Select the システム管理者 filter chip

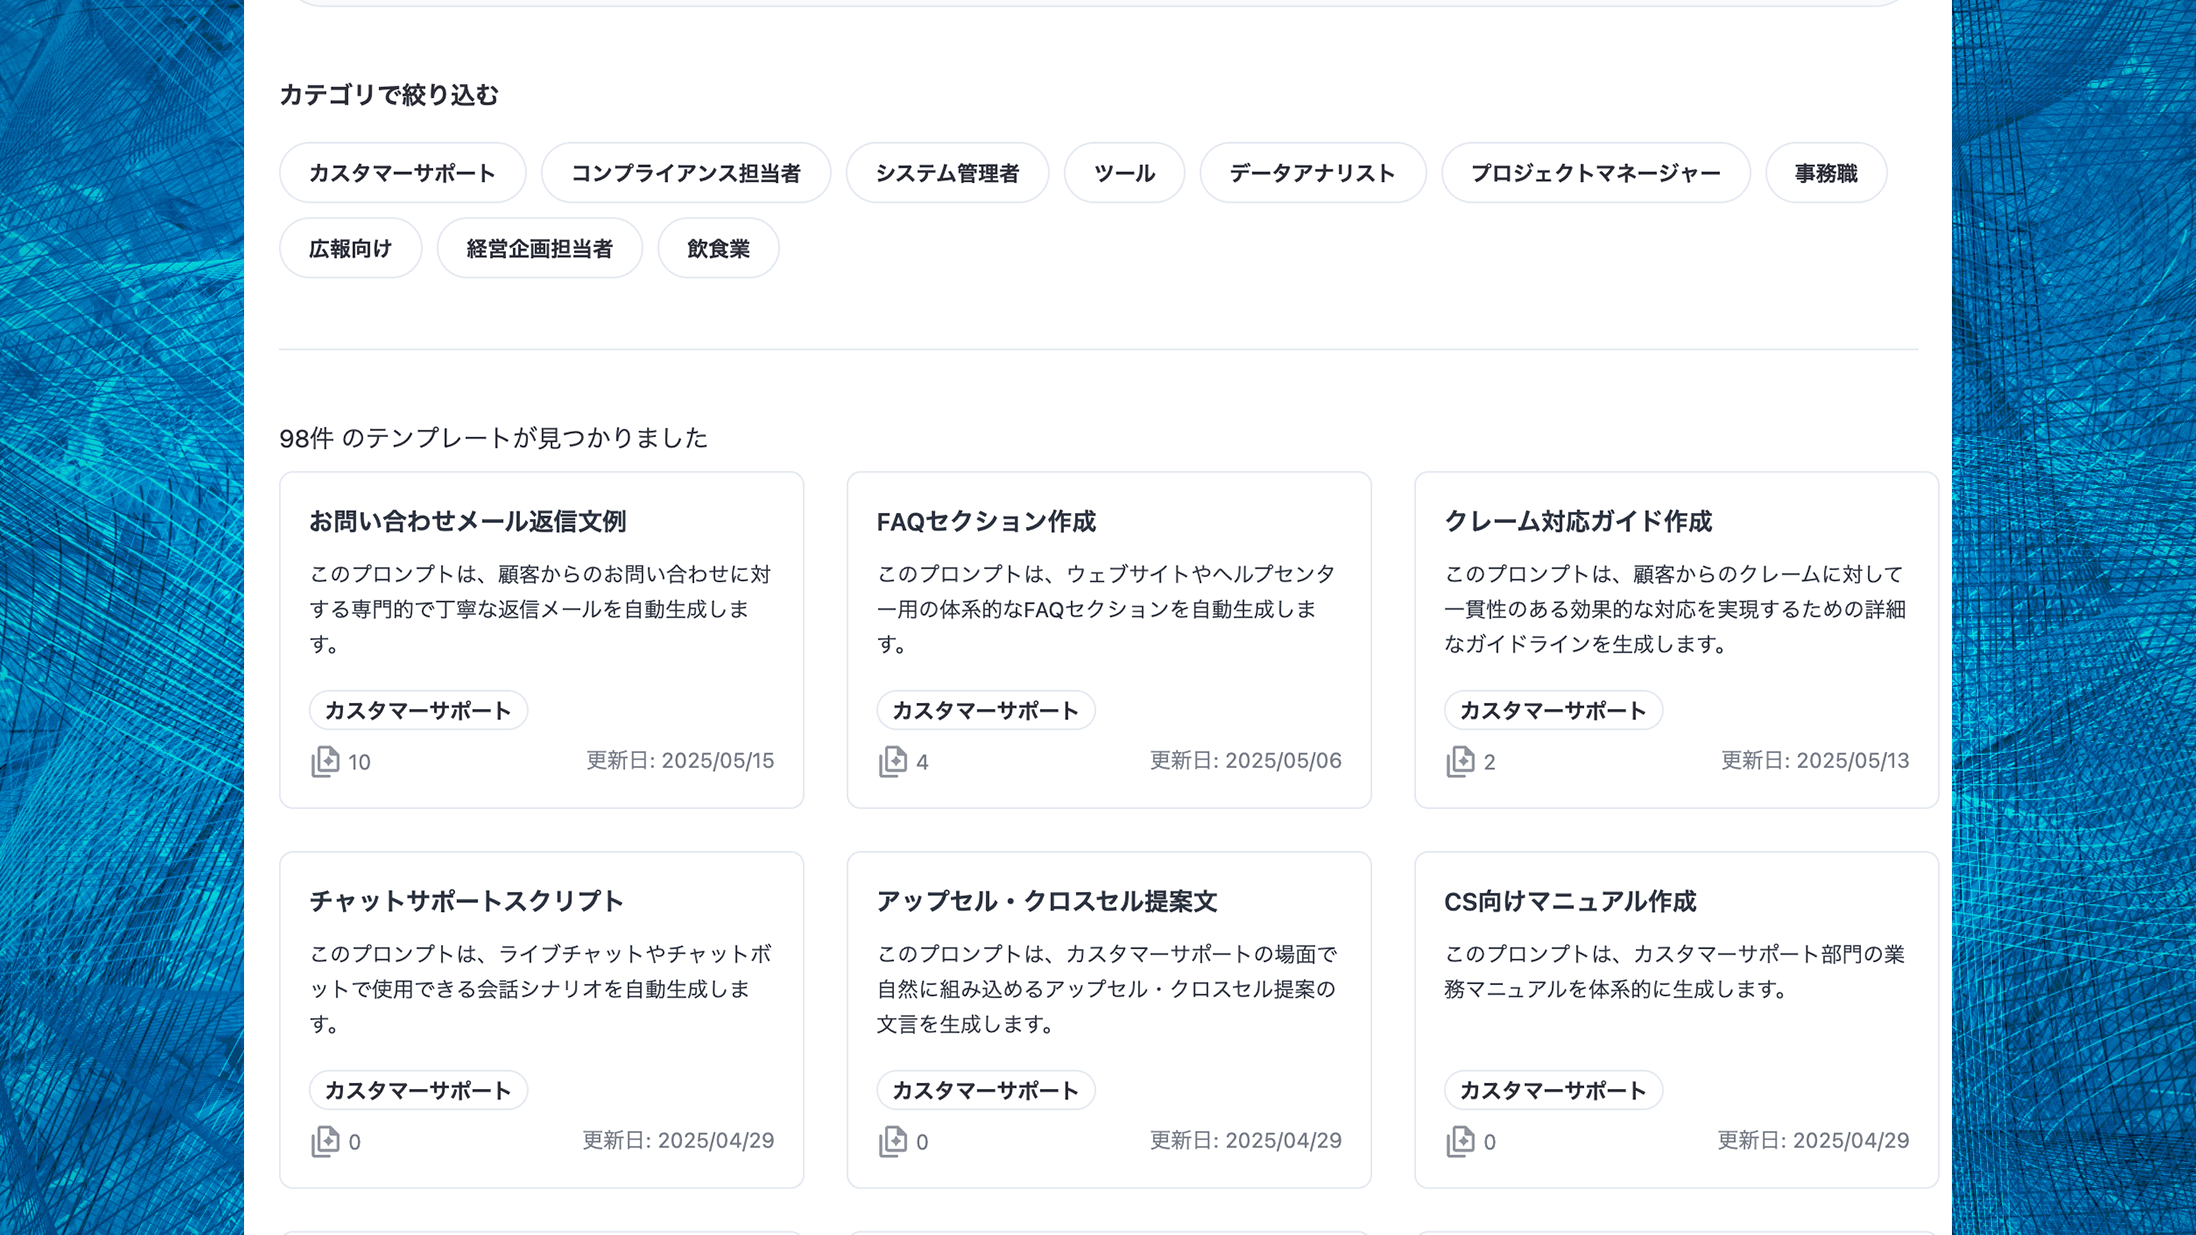947,172
